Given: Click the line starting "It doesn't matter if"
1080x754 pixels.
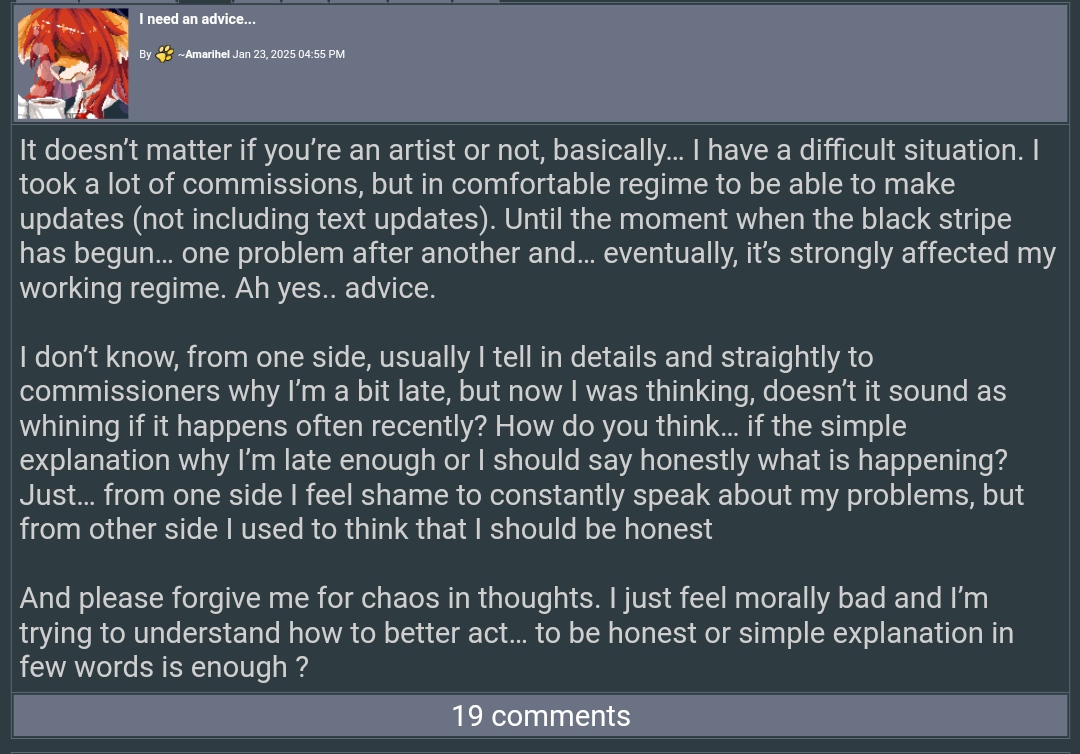Looking at the screenshot, I should (528, 150).
